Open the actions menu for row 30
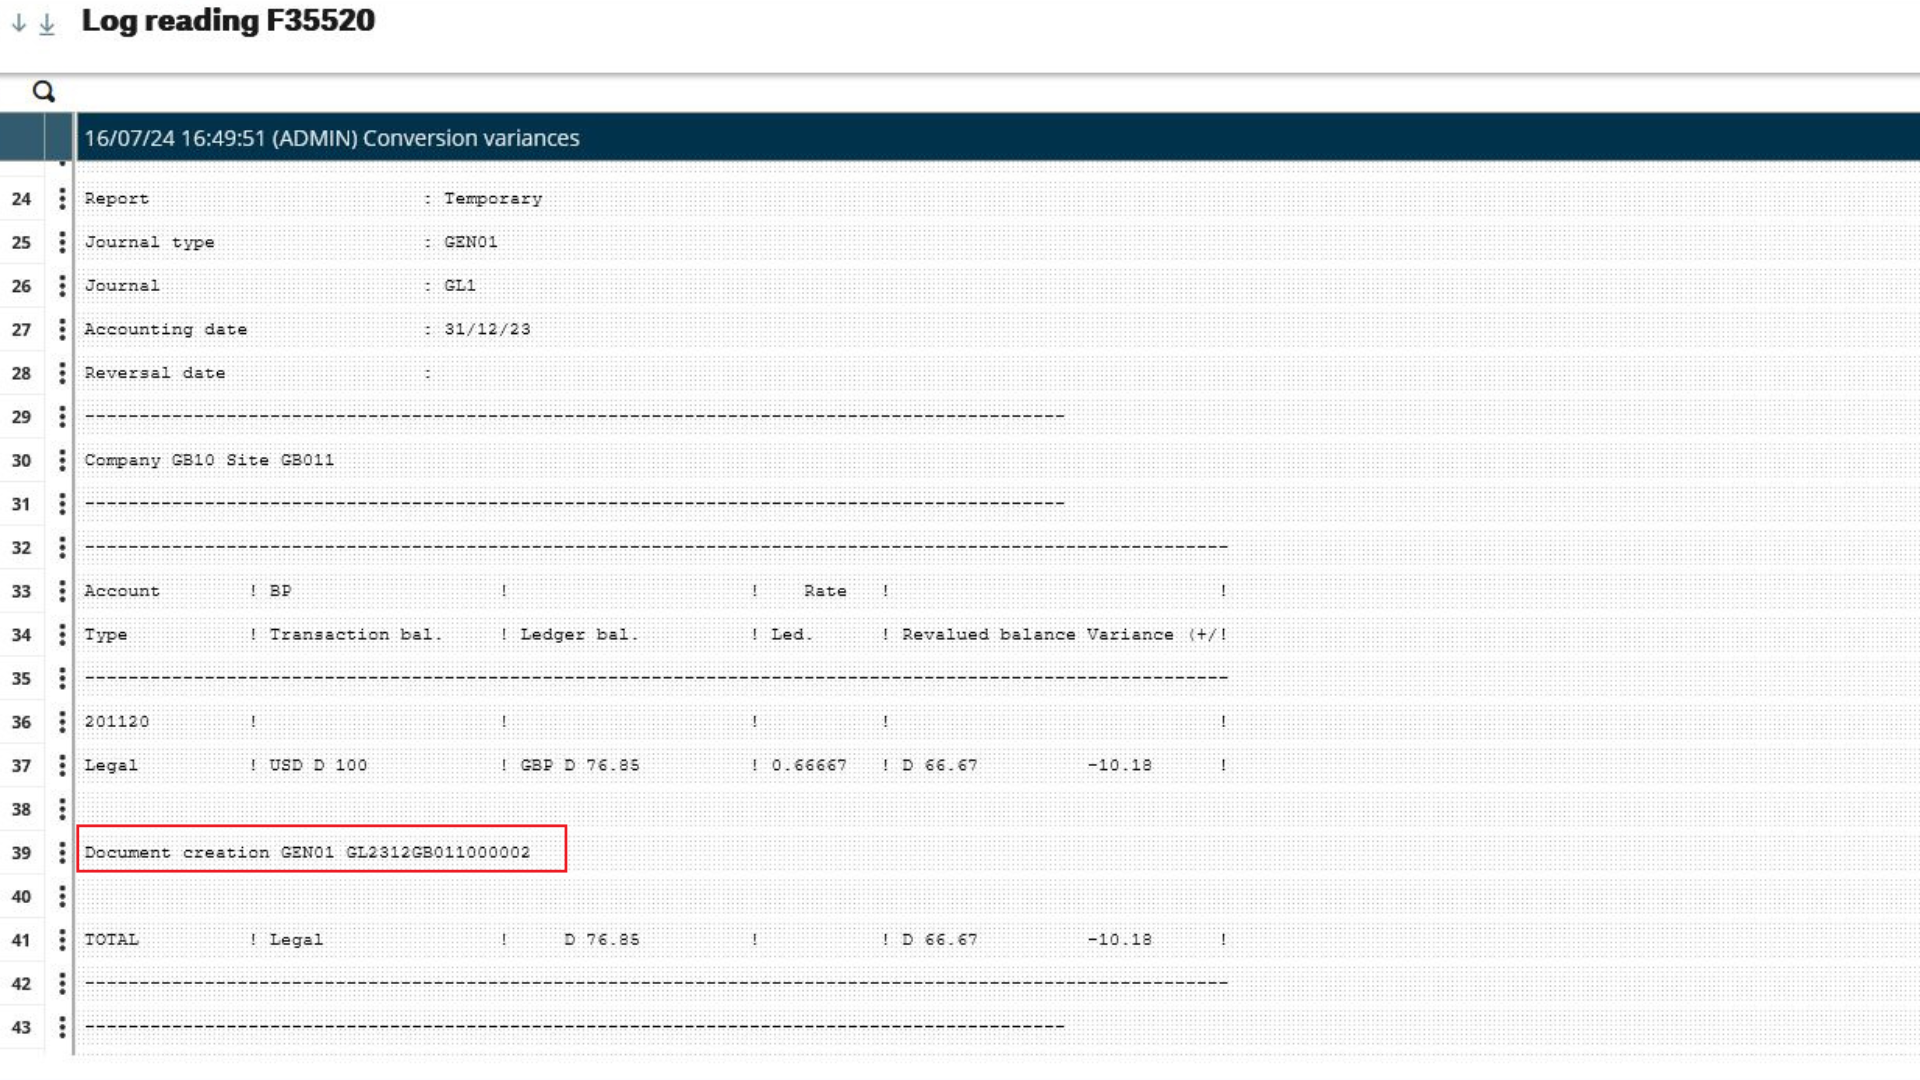The width and height of the screenshot is (1920, 1080). pos(62,460)
